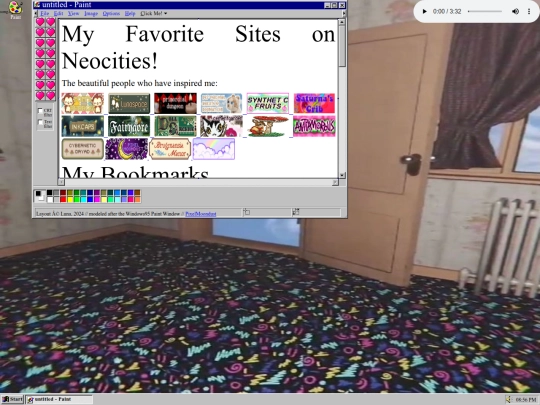The width and height of the screenshot is (540, 405).
Task: Open the Image menu
Action: click(91, 13)
